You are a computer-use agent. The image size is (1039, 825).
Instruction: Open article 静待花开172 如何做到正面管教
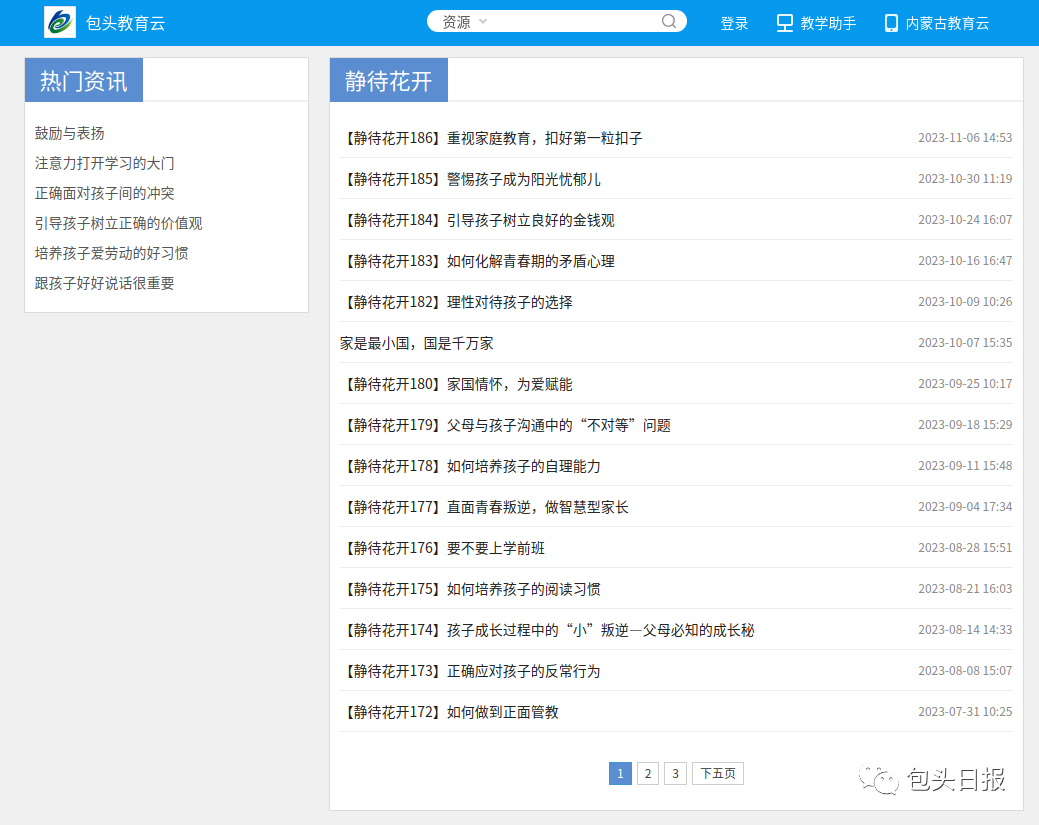[x=449, y=712]
